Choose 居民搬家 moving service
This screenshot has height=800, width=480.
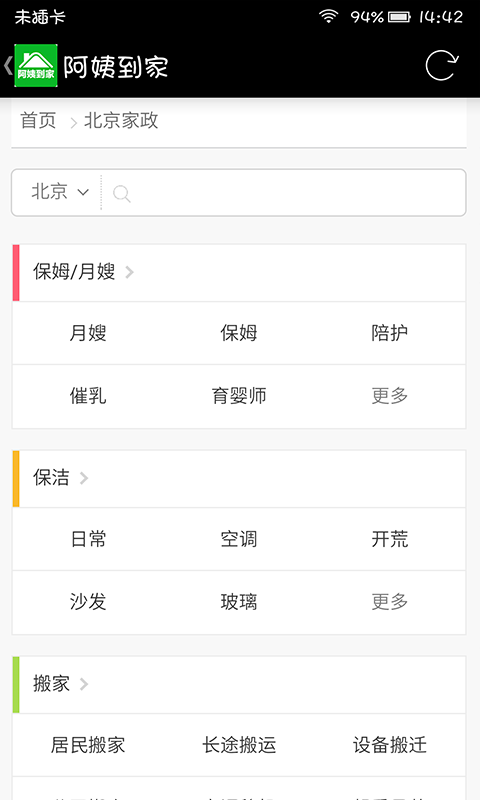(88, 745)
